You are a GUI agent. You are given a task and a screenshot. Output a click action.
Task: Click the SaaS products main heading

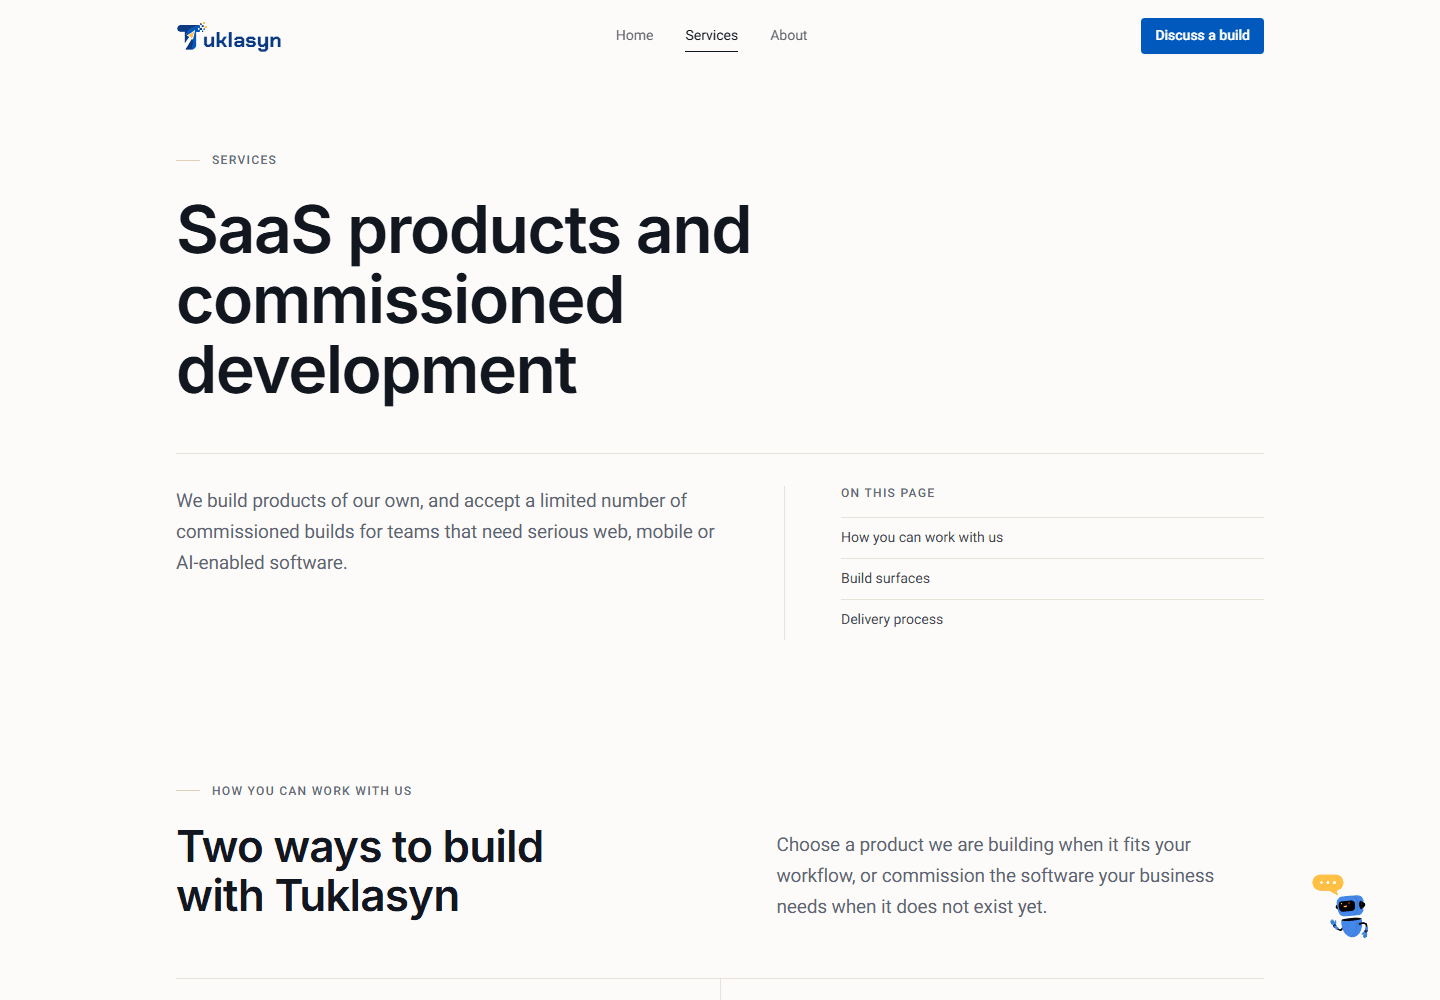(x=464, y=300)
